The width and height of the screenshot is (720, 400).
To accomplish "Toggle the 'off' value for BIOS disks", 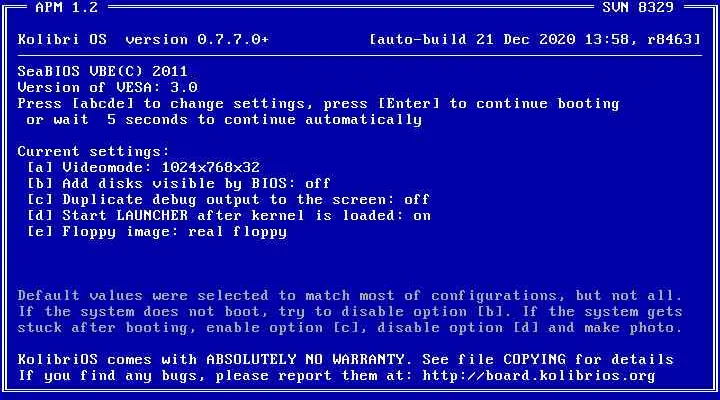I will point(318,183).
